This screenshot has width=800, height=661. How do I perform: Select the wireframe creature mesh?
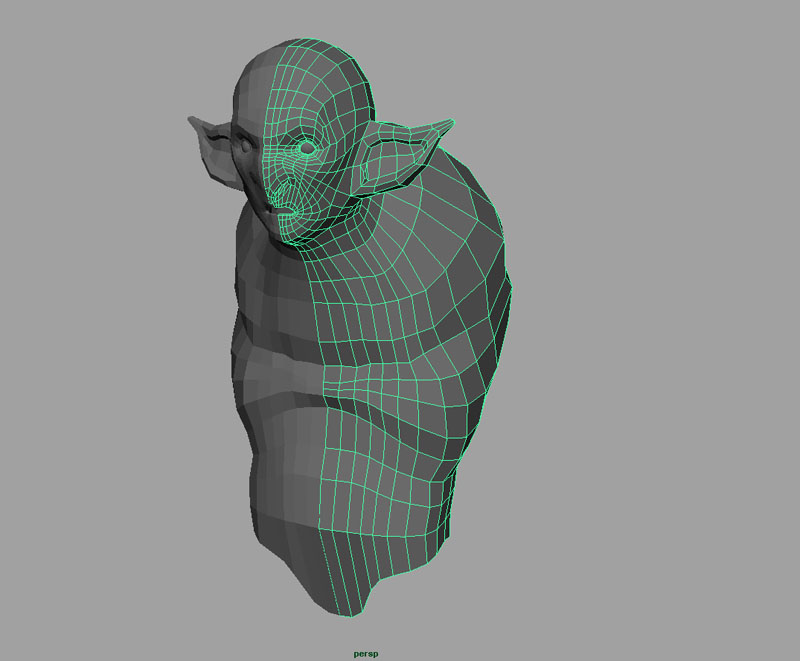pos(388,326)
